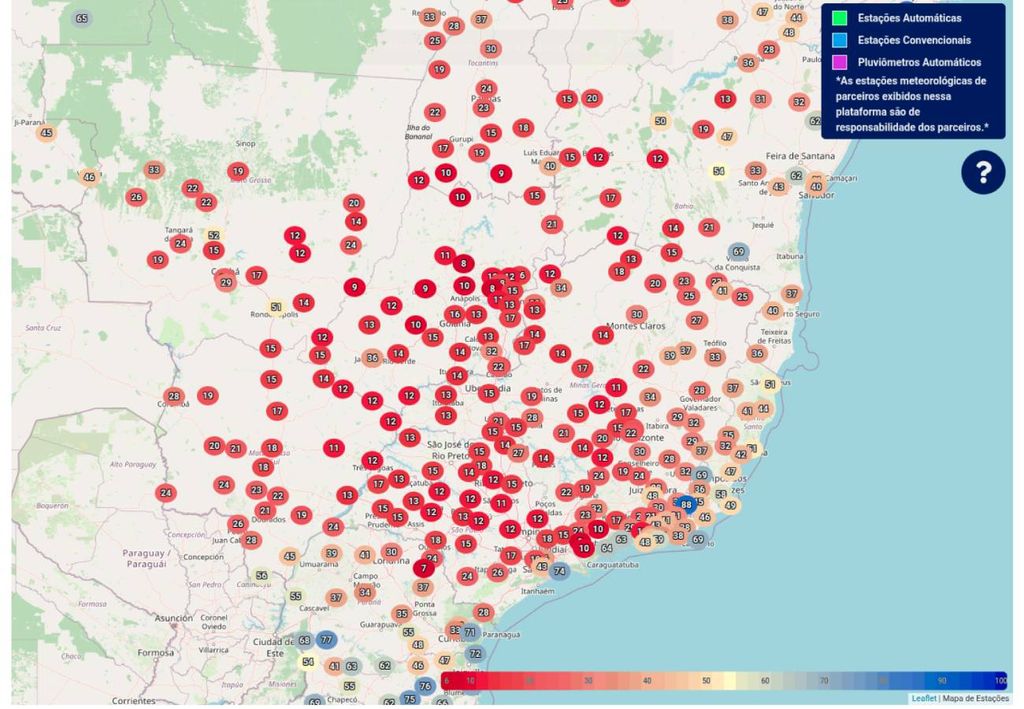Click station marker 45 near Ji-Paraná
Screen dimensions: 1024x709
click(x=45, y=133)
